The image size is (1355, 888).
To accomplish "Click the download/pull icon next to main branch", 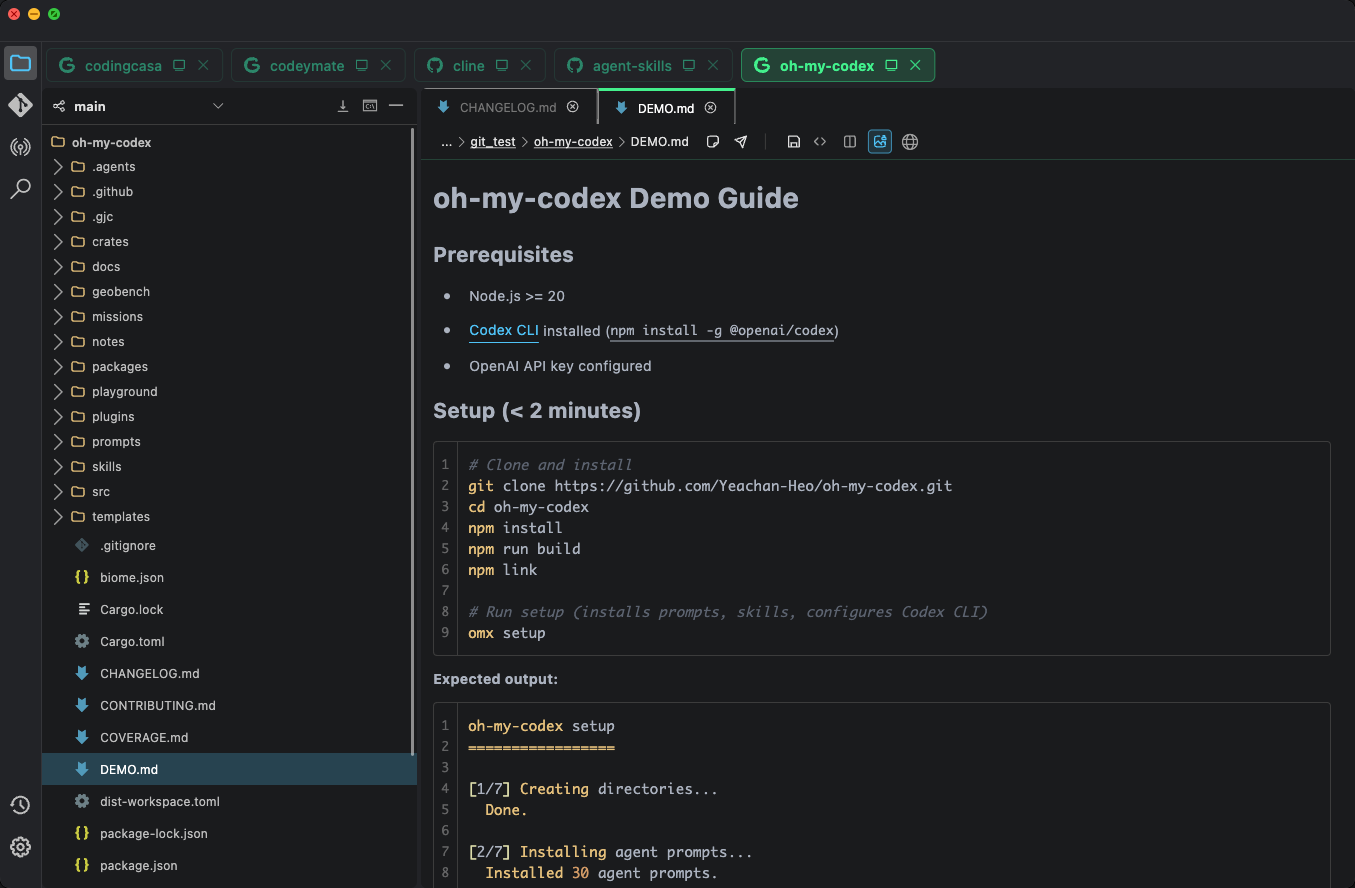I will [343, 106].
